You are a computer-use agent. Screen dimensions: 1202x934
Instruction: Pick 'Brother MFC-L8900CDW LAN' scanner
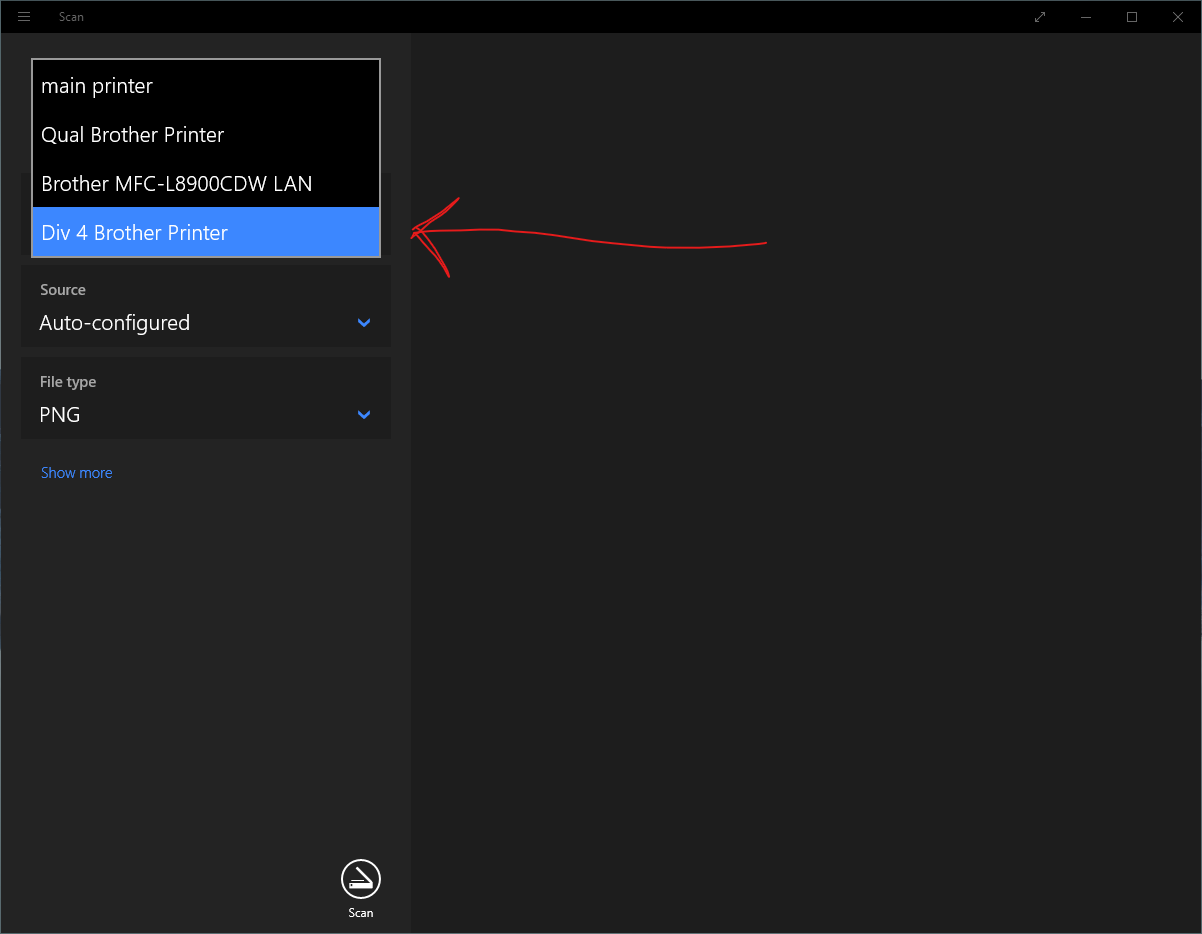206,184
